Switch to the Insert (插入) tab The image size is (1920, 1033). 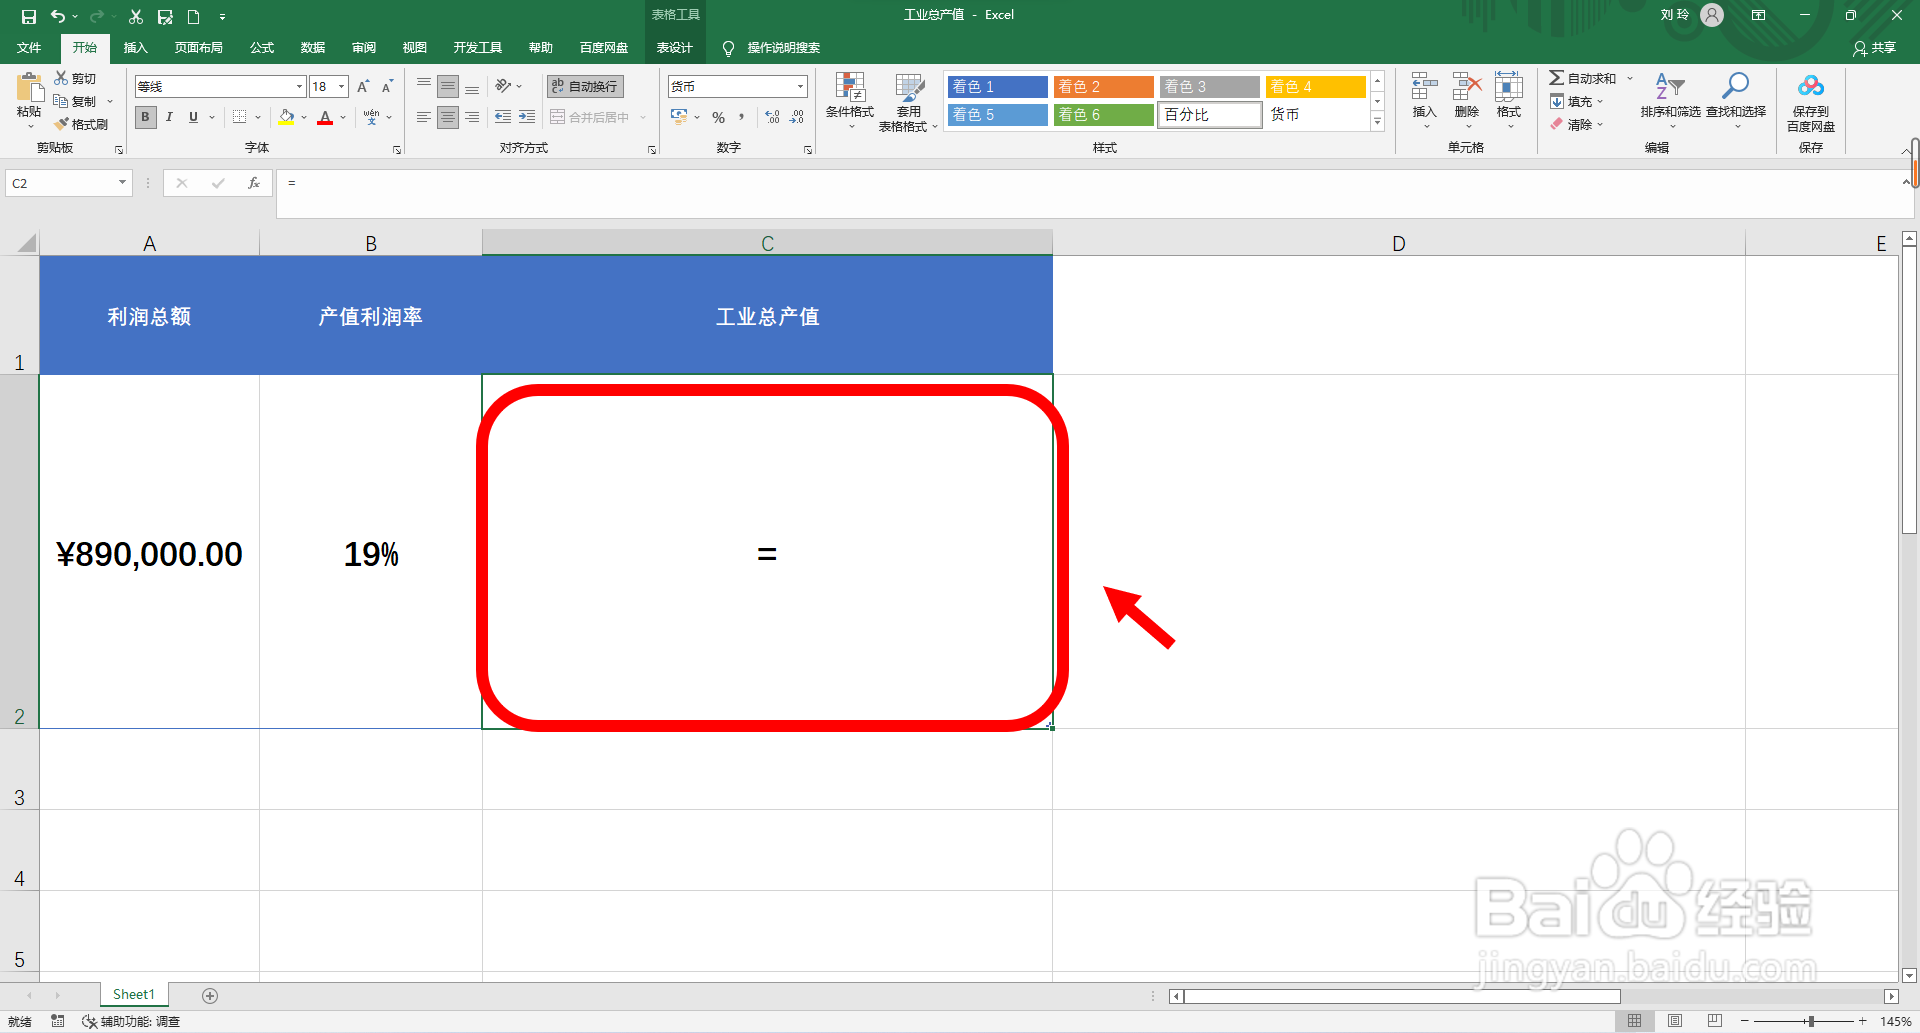[x=135, y=47]
